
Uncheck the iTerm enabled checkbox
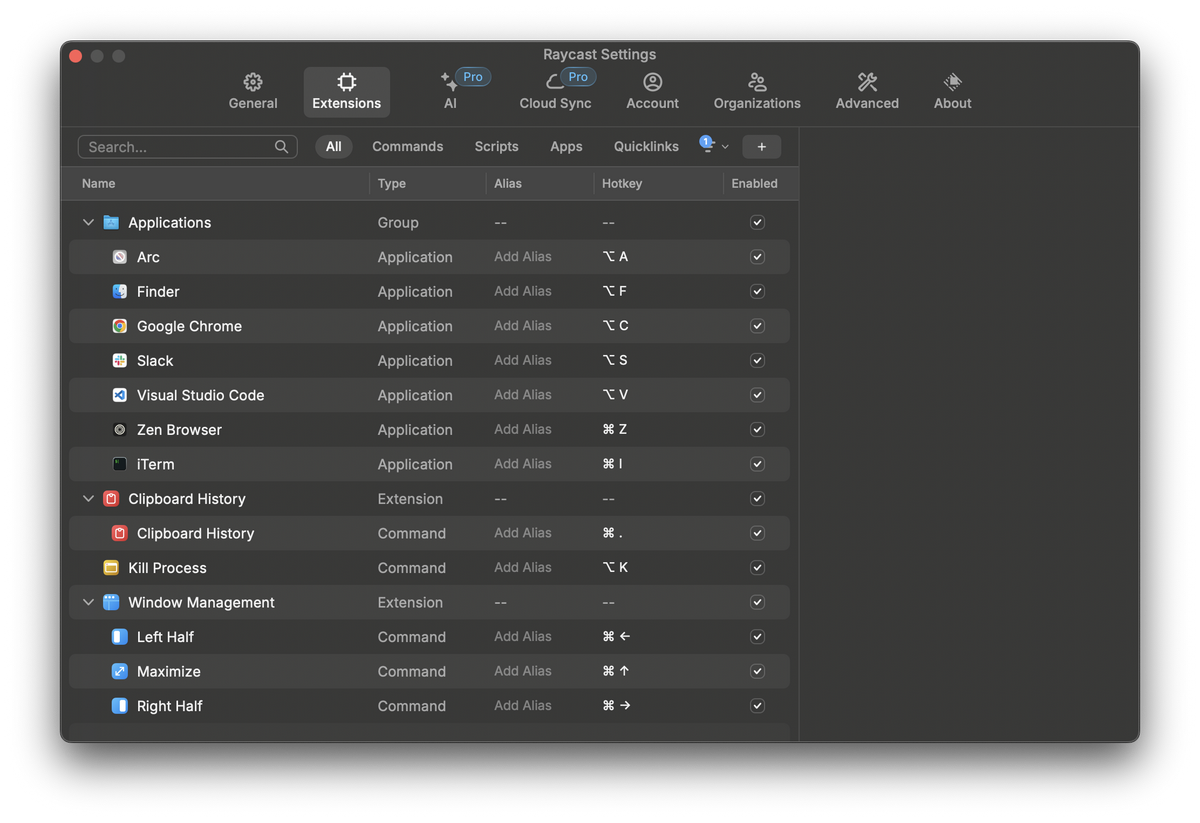[x=757, y=464]
